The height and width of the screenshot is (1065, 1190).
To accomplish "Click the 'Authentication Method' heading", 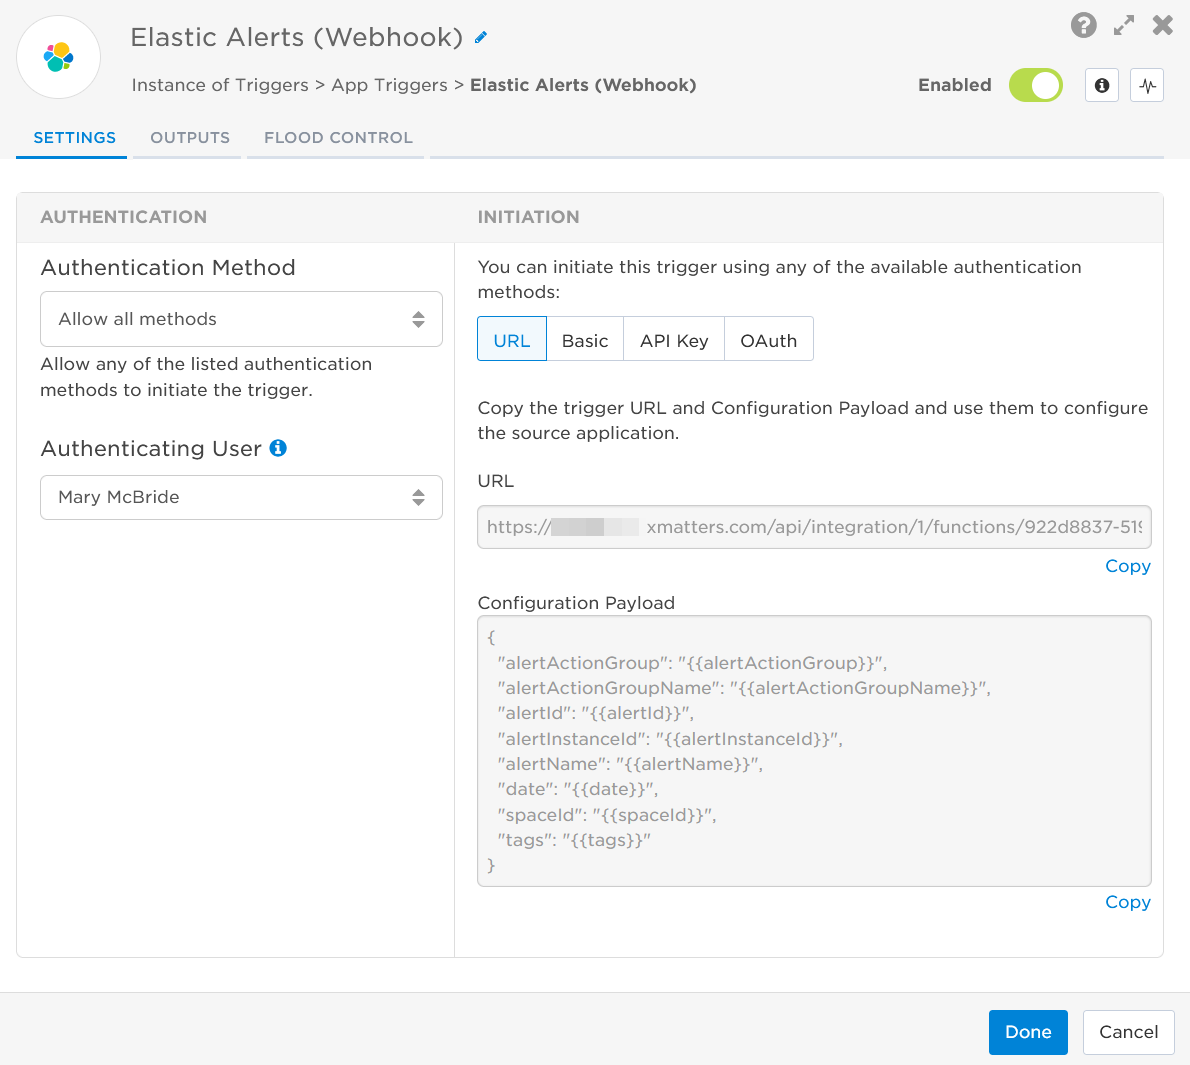I will tap(168, 267).
